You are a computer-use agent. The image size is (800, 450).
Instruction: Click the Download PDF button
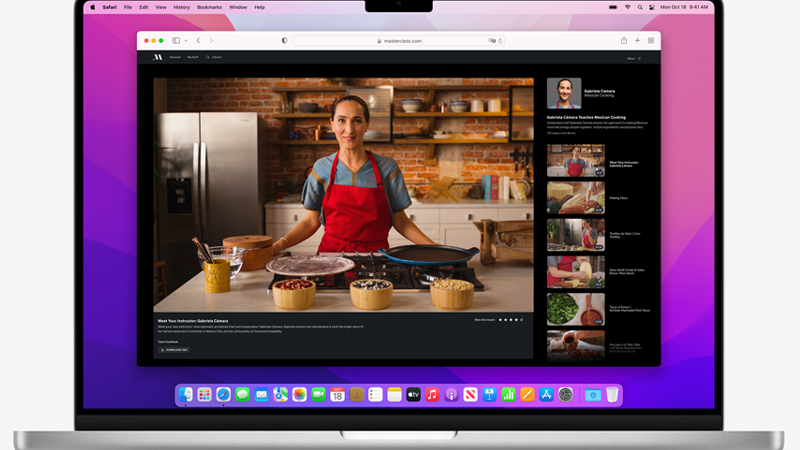pos(174,350)
